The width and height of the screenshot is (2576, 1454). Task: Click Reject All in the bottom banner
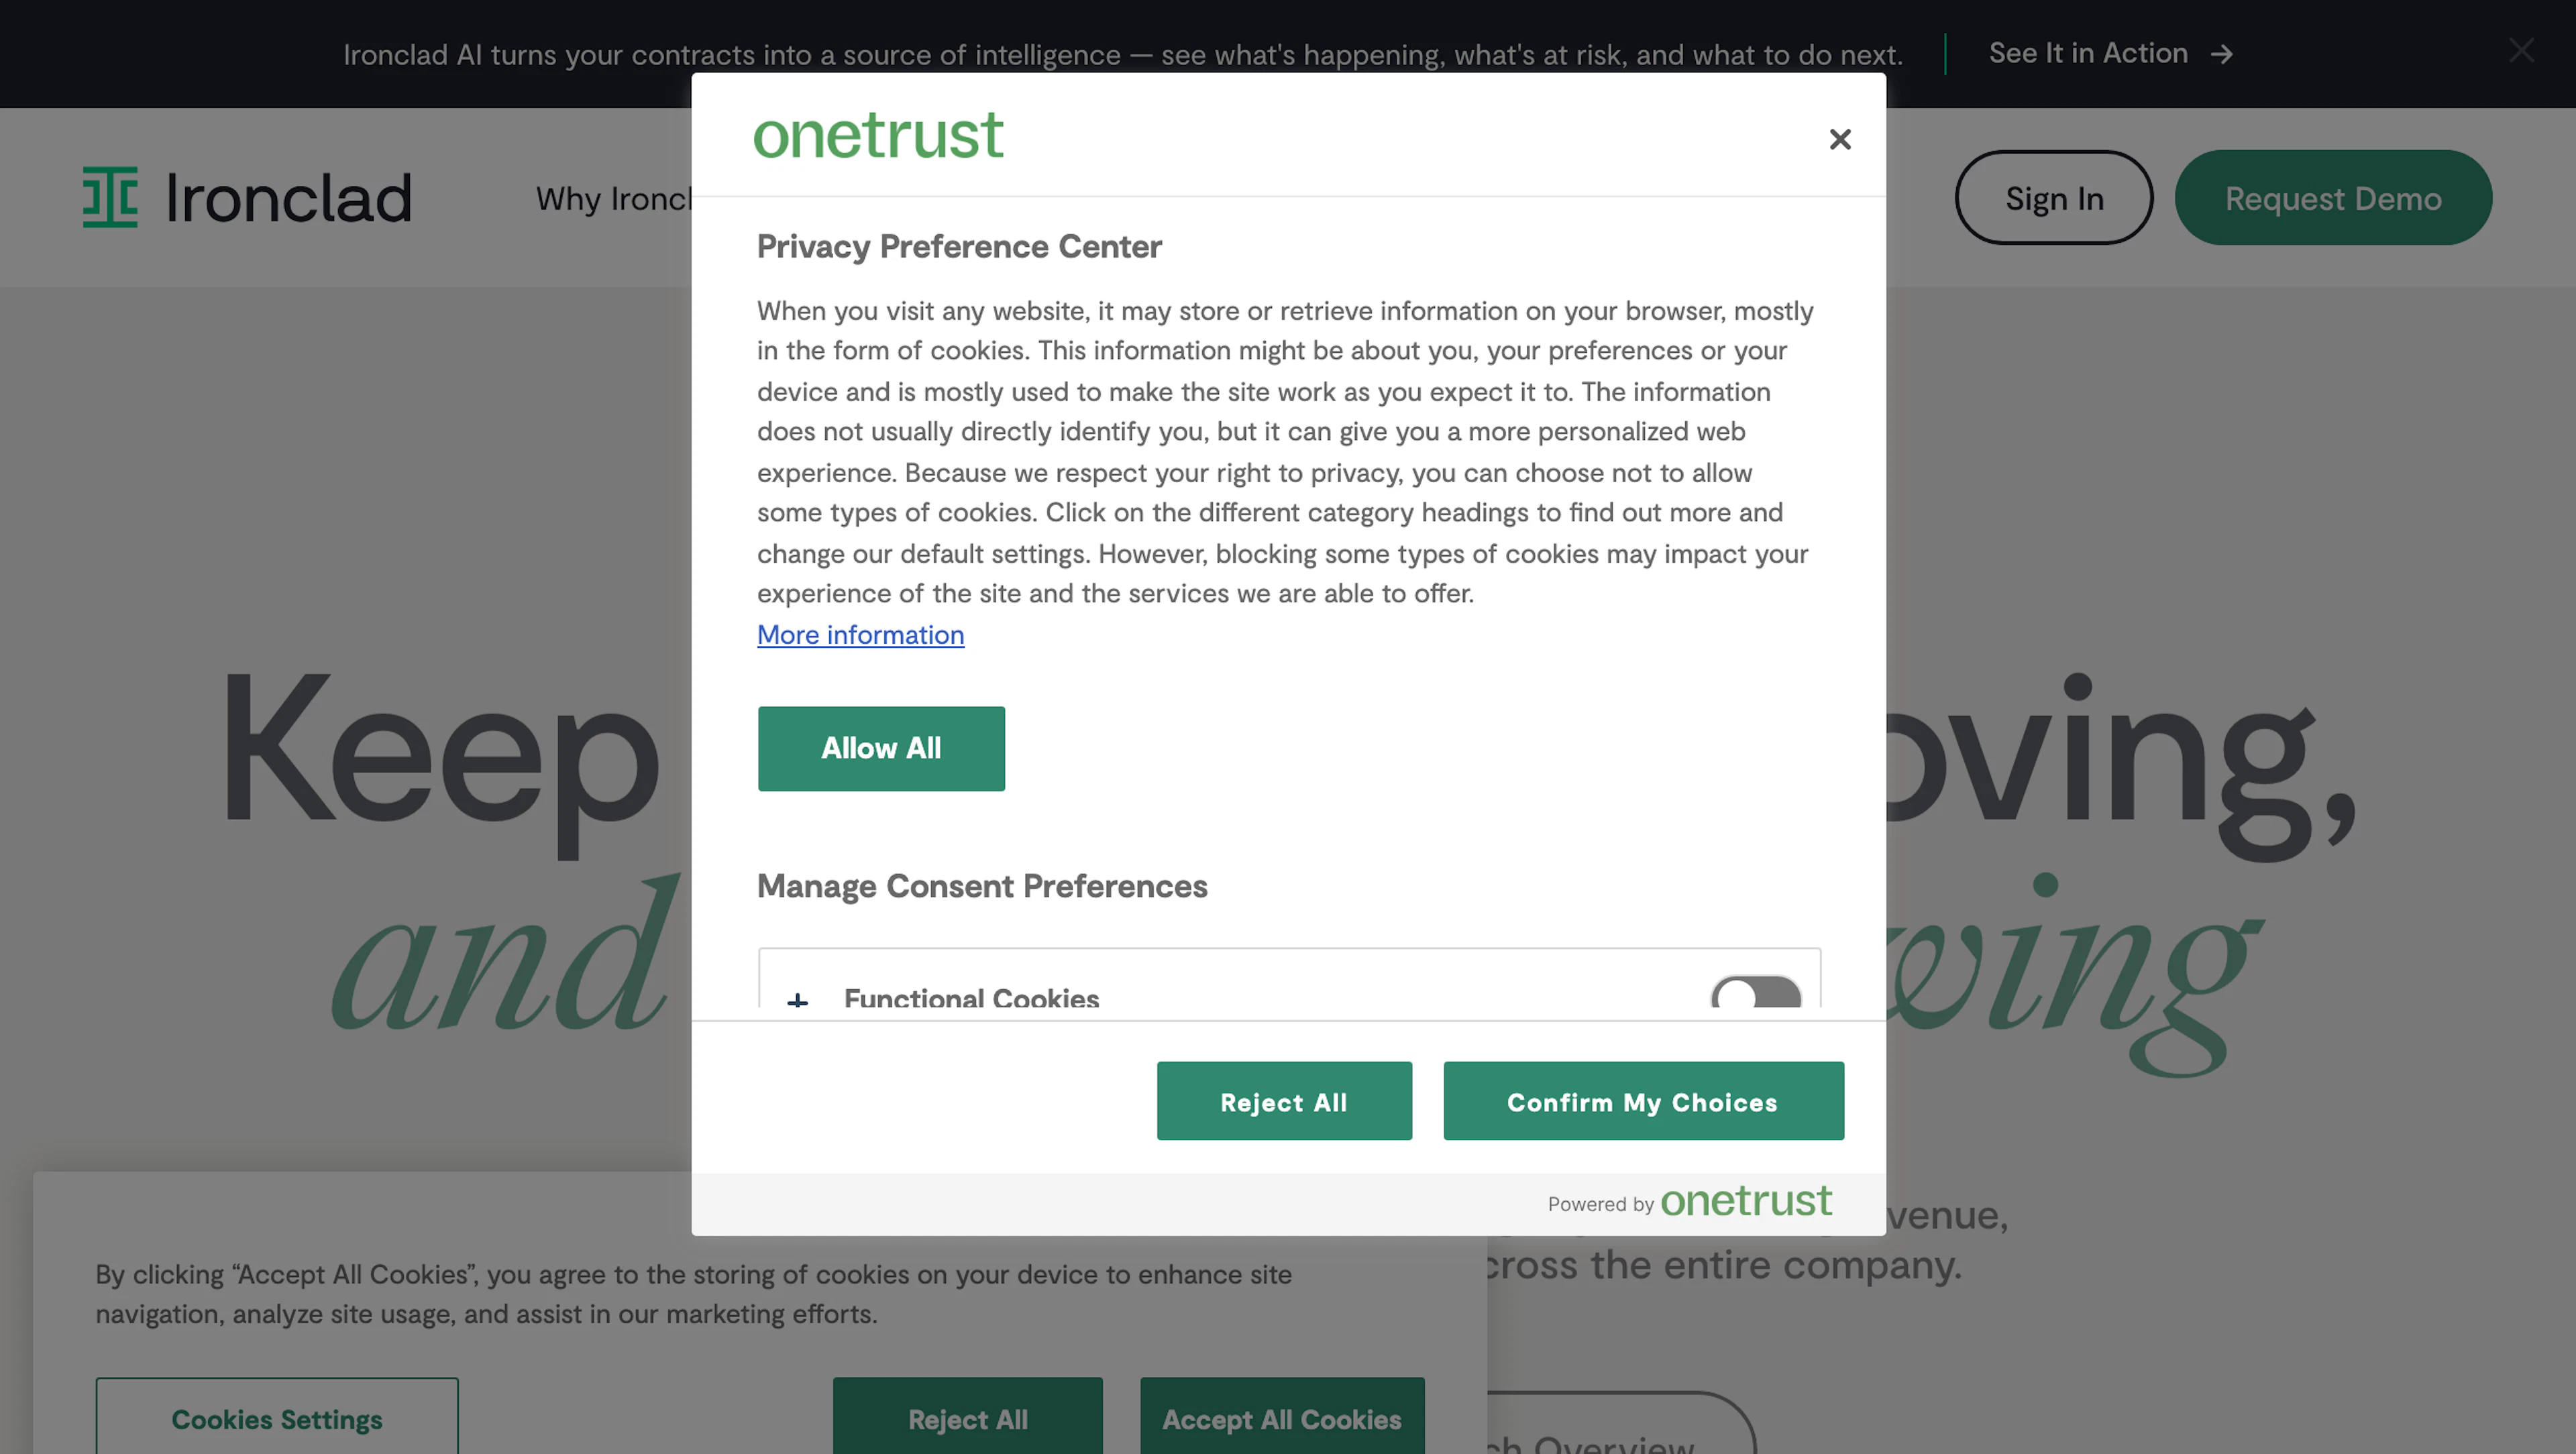click(968, 1418)
